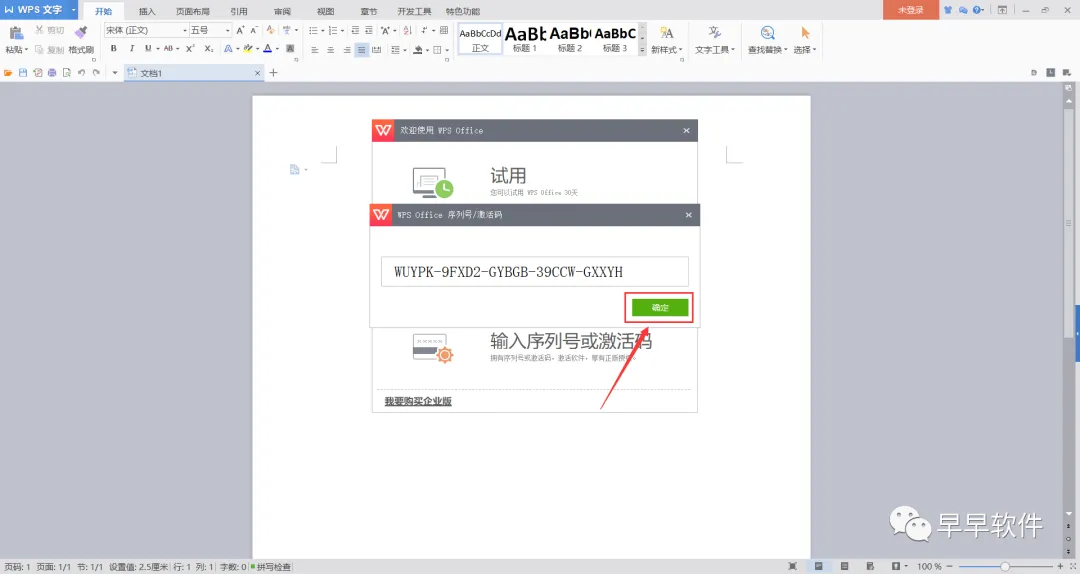This screenshot has height=574, width=1080.
Task: Click the serial number input field
Action: click(534, 271)
